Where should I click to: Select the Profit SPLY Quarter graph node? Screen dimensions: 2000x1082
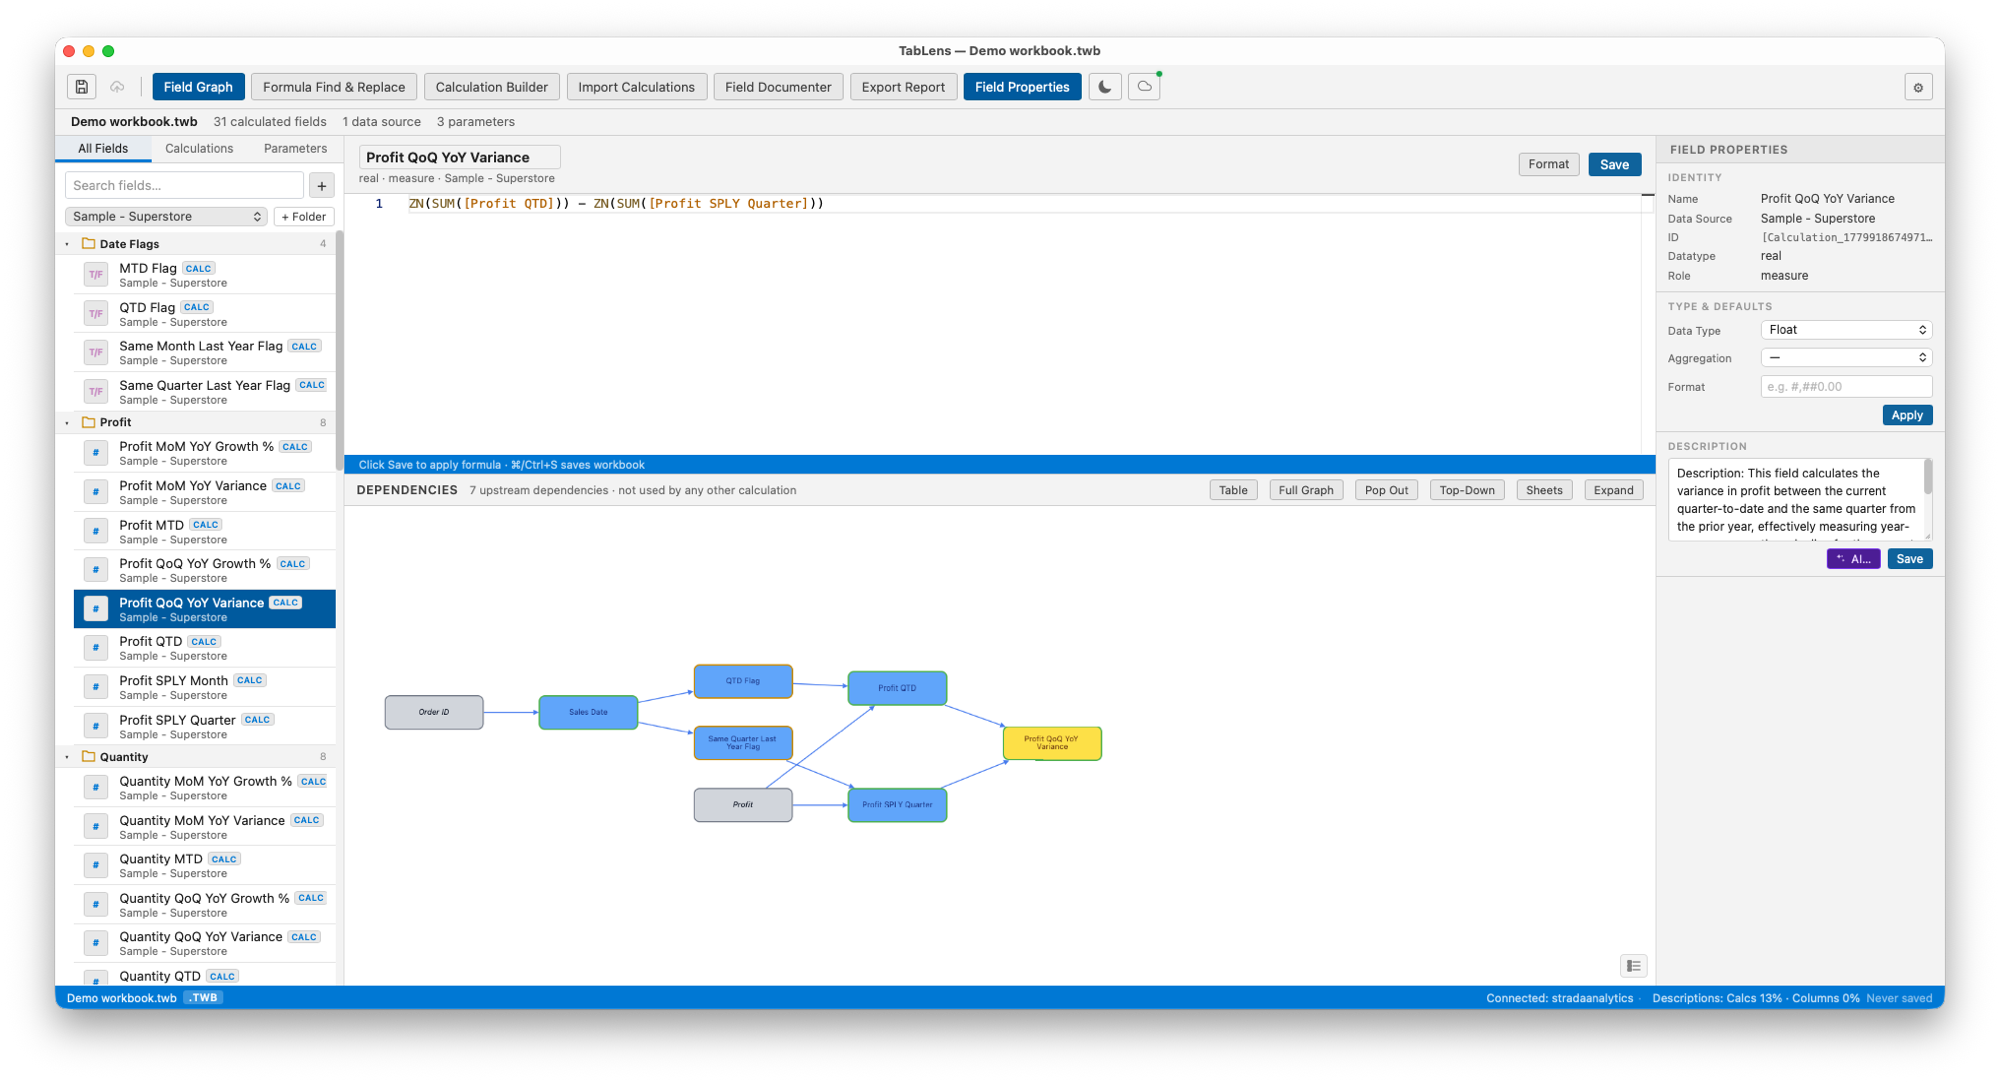click(897, 805)
